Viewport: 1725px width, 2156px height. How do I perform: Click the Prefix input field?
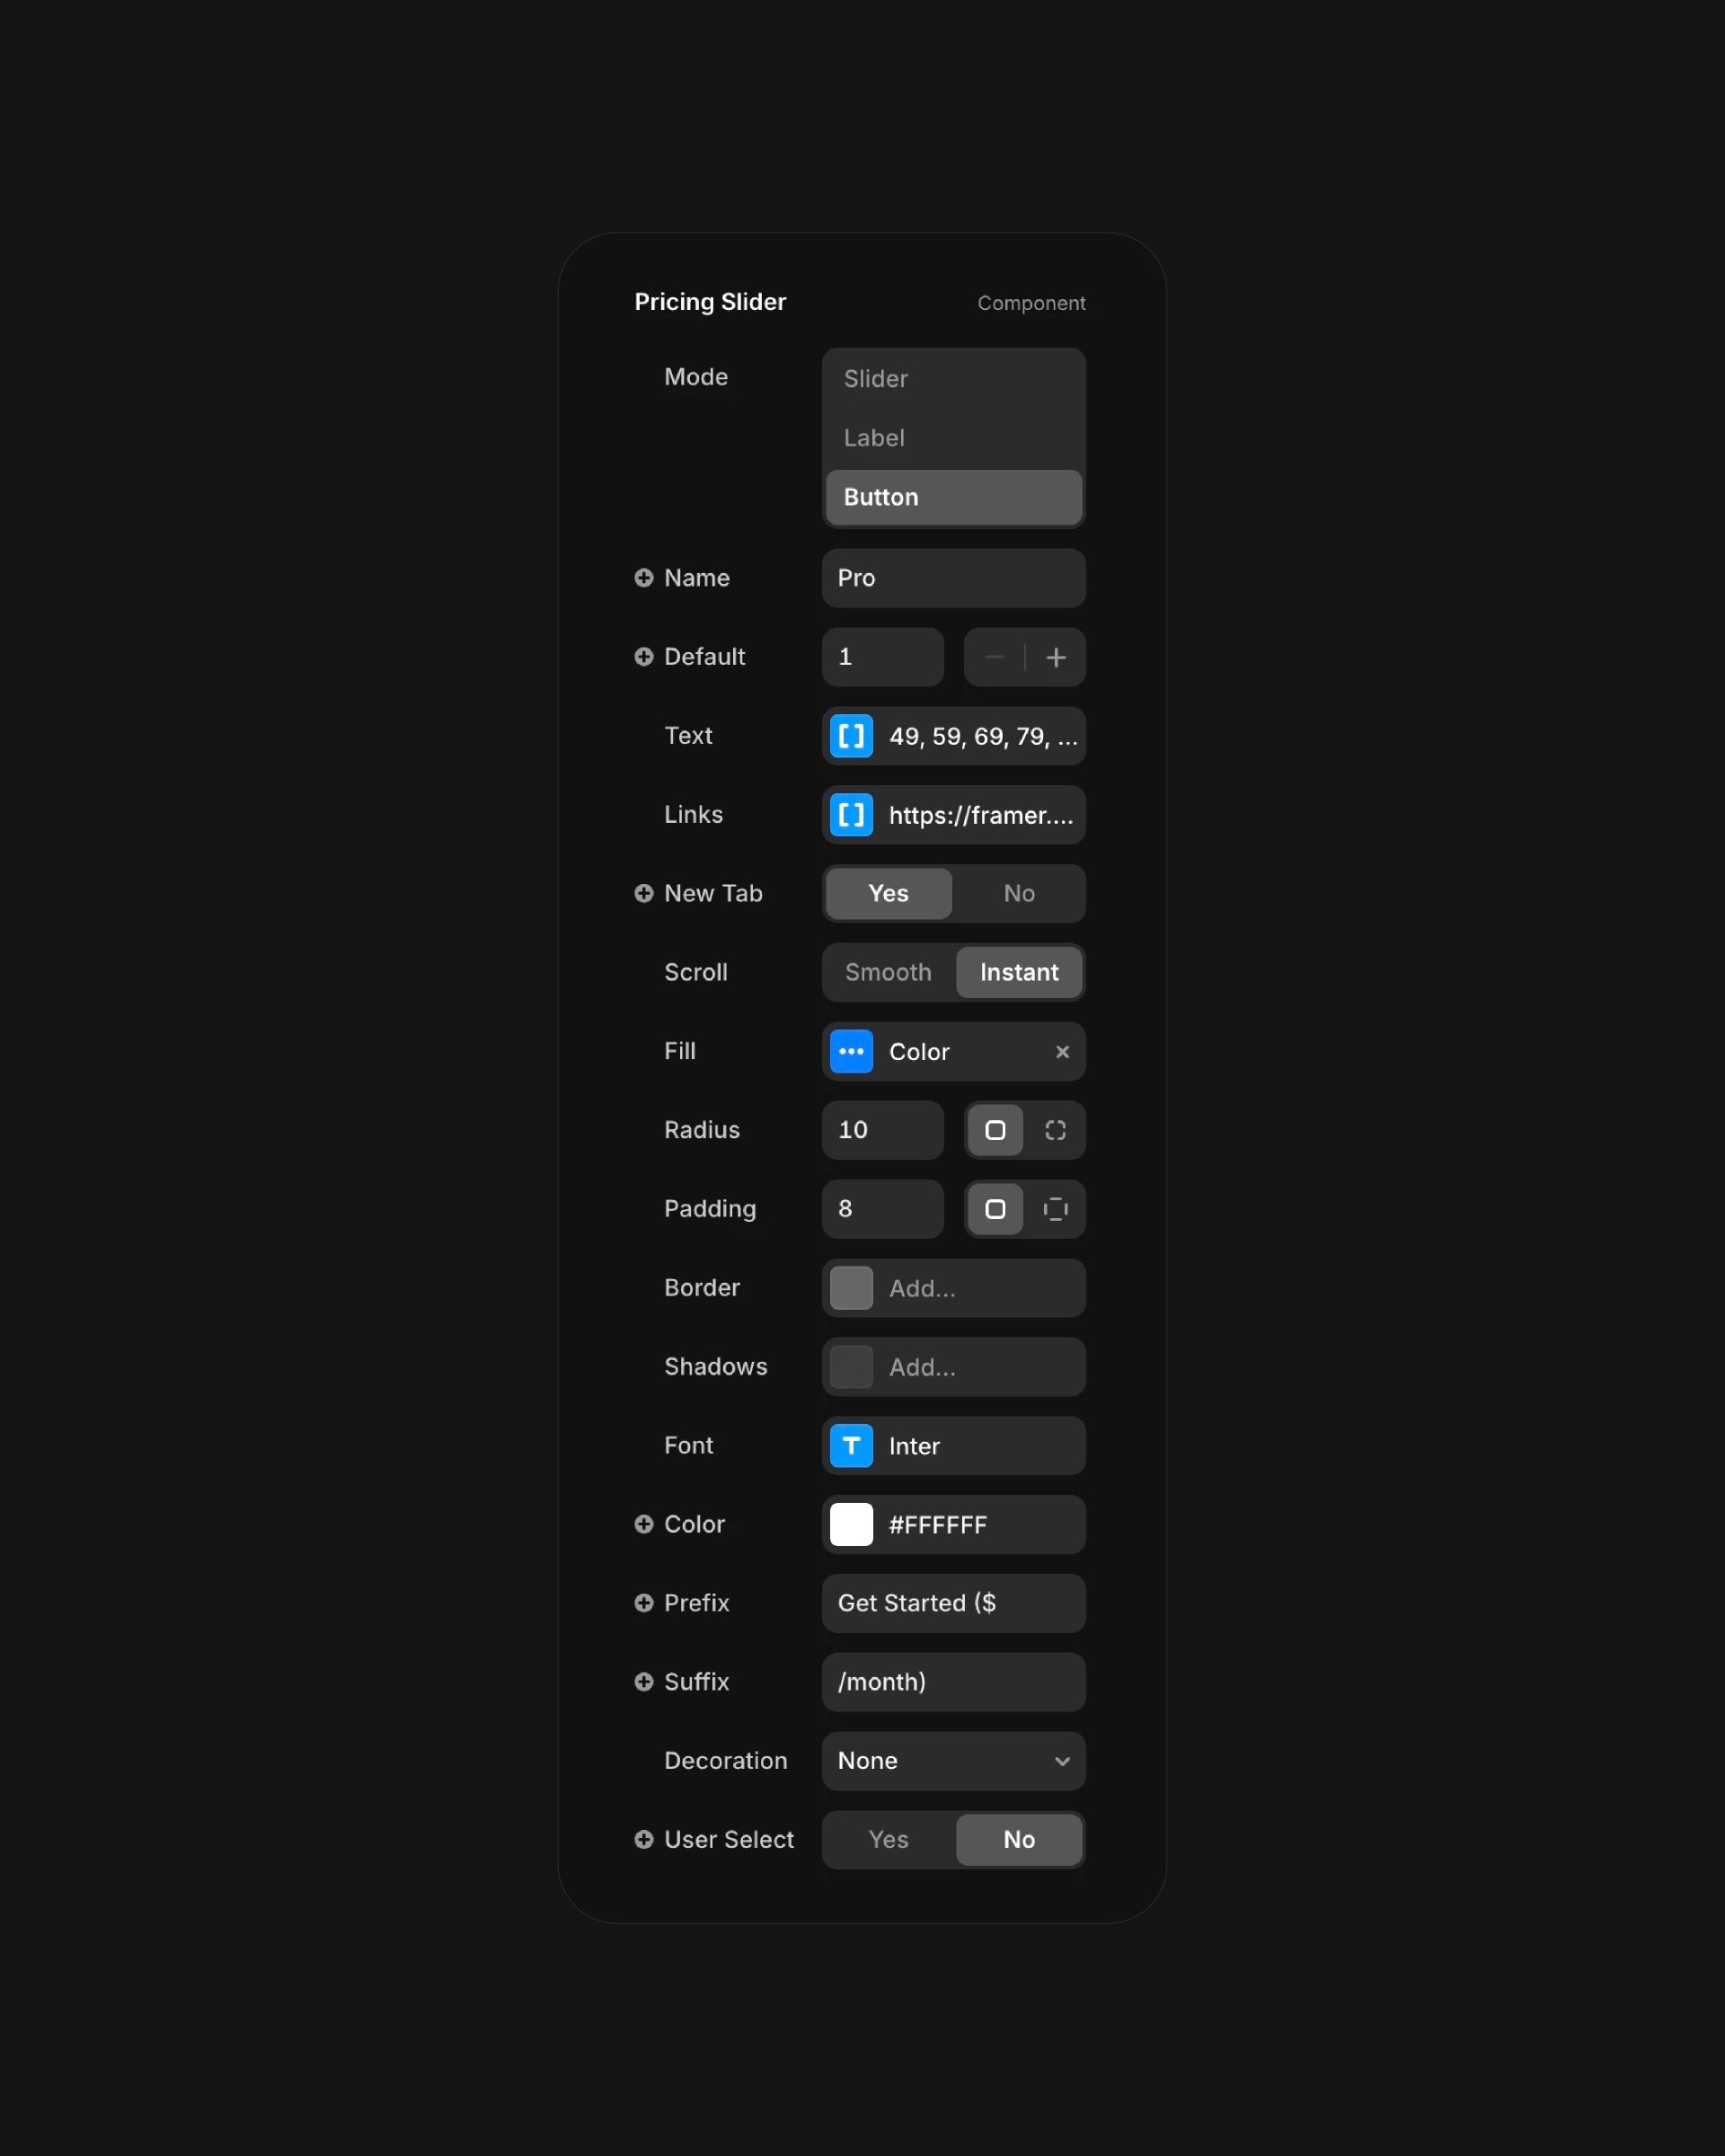click(952, 1602)
